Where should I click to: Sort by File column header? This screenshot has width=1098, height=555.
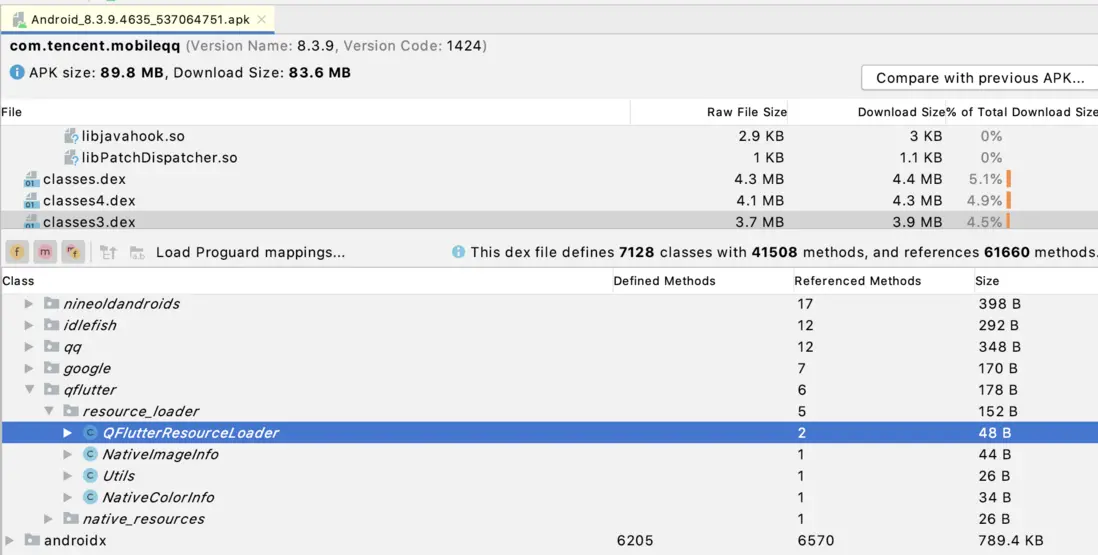coord(315,112)
